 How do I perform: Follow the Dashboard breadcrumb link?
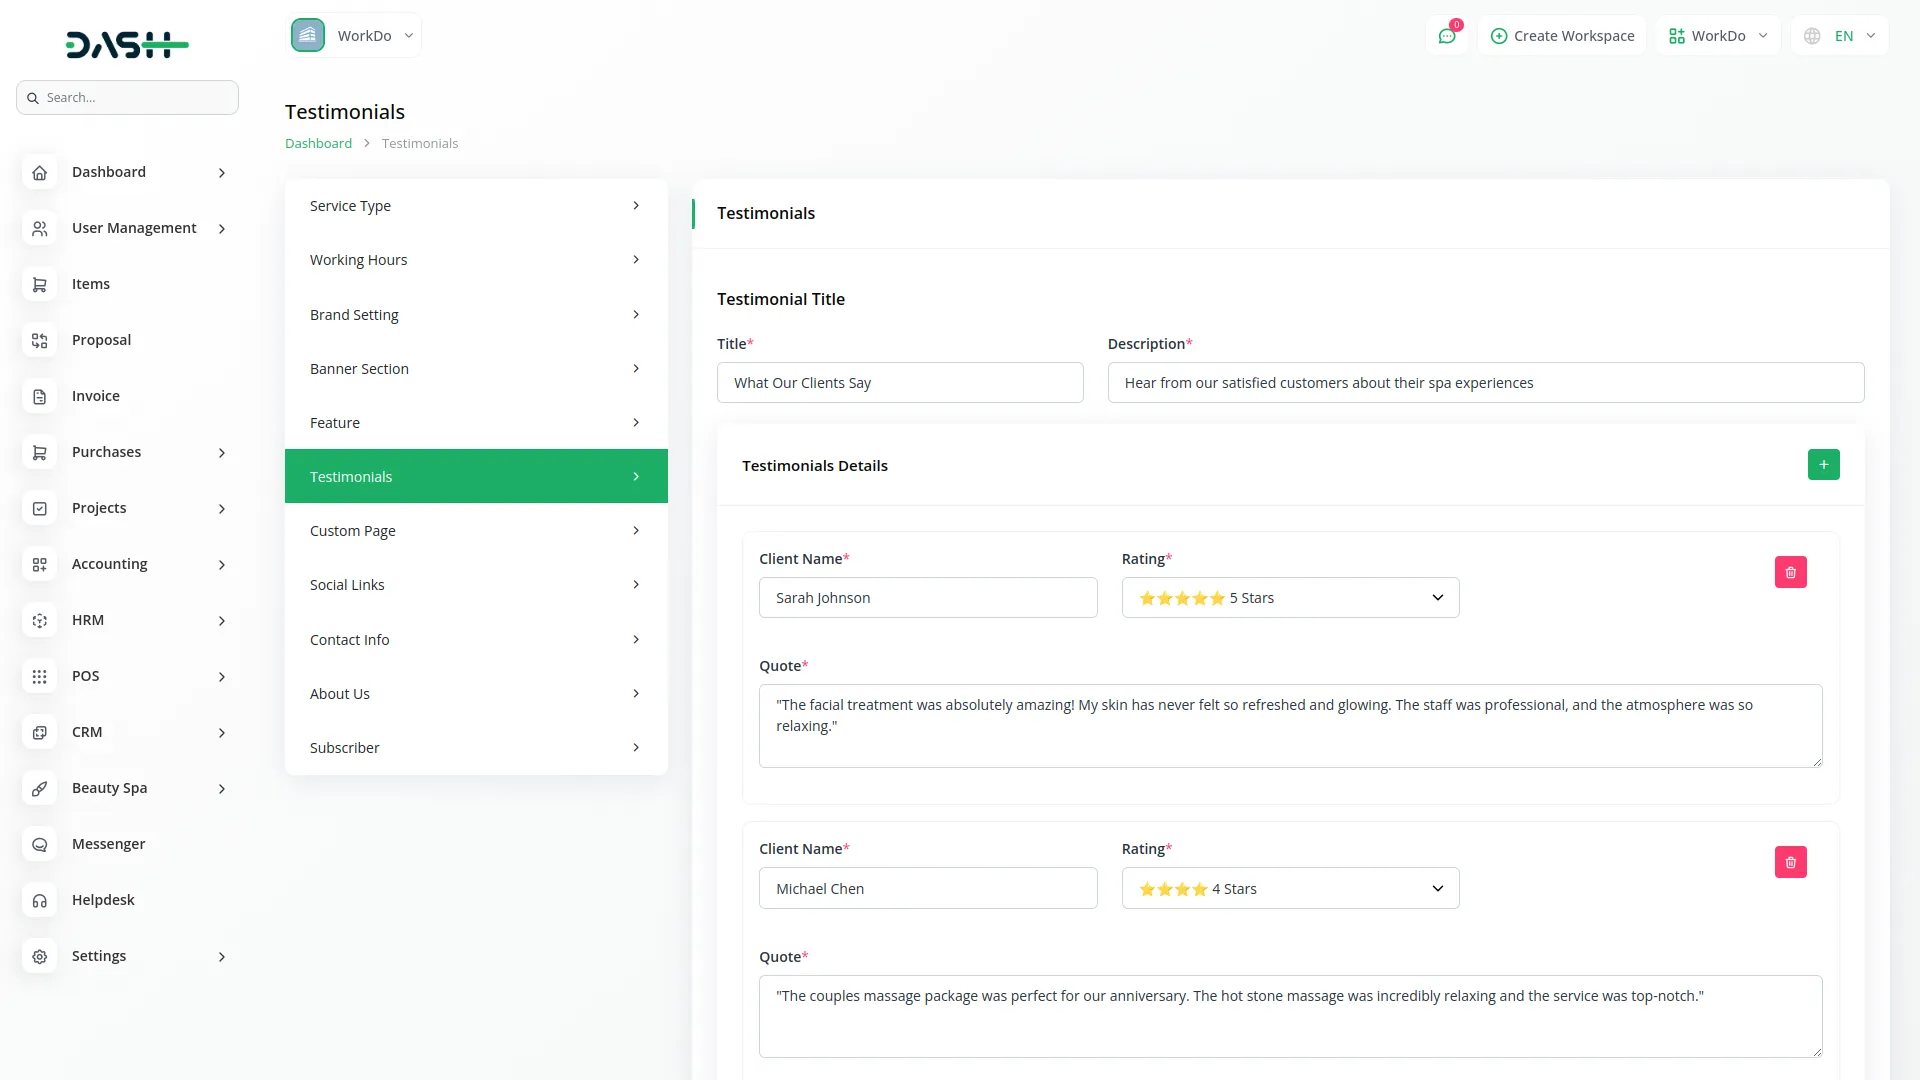pos(318,144)
